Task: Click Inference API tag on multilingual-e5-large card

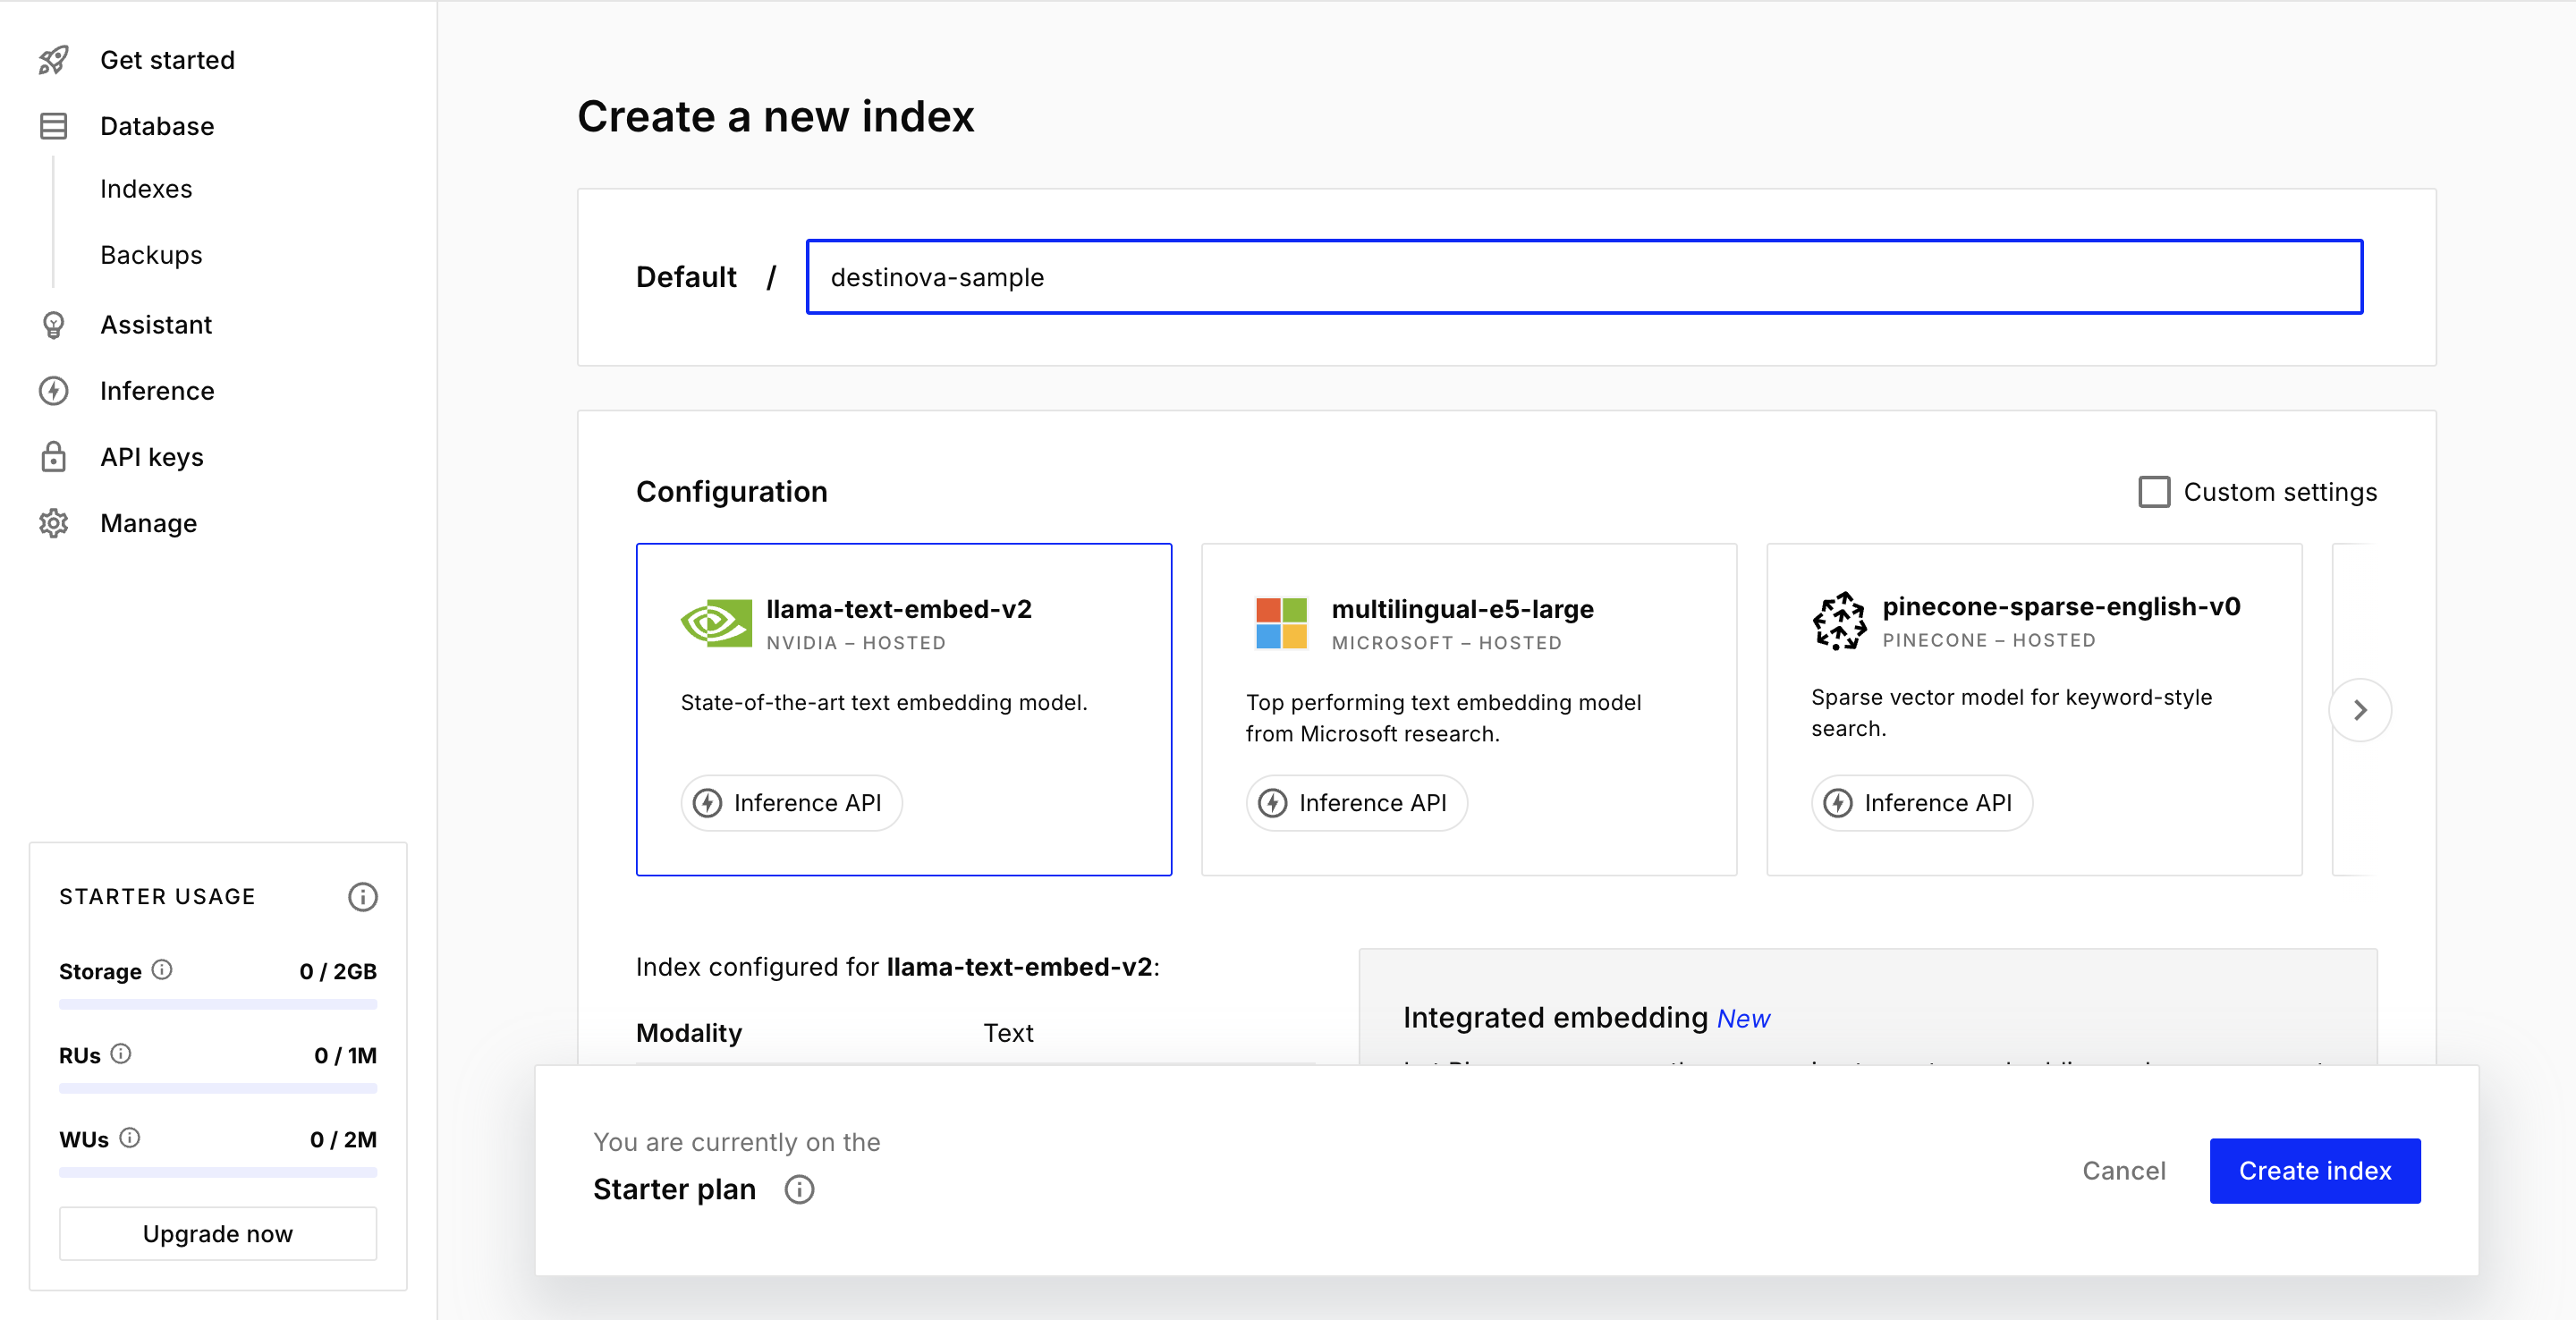Action: coord(1356,803)
